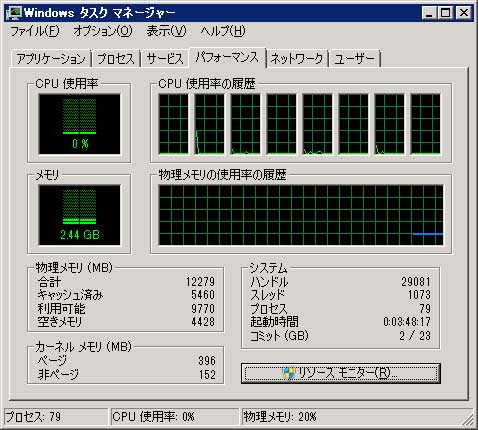Select the パフォーマンス tab

(227, 57)
